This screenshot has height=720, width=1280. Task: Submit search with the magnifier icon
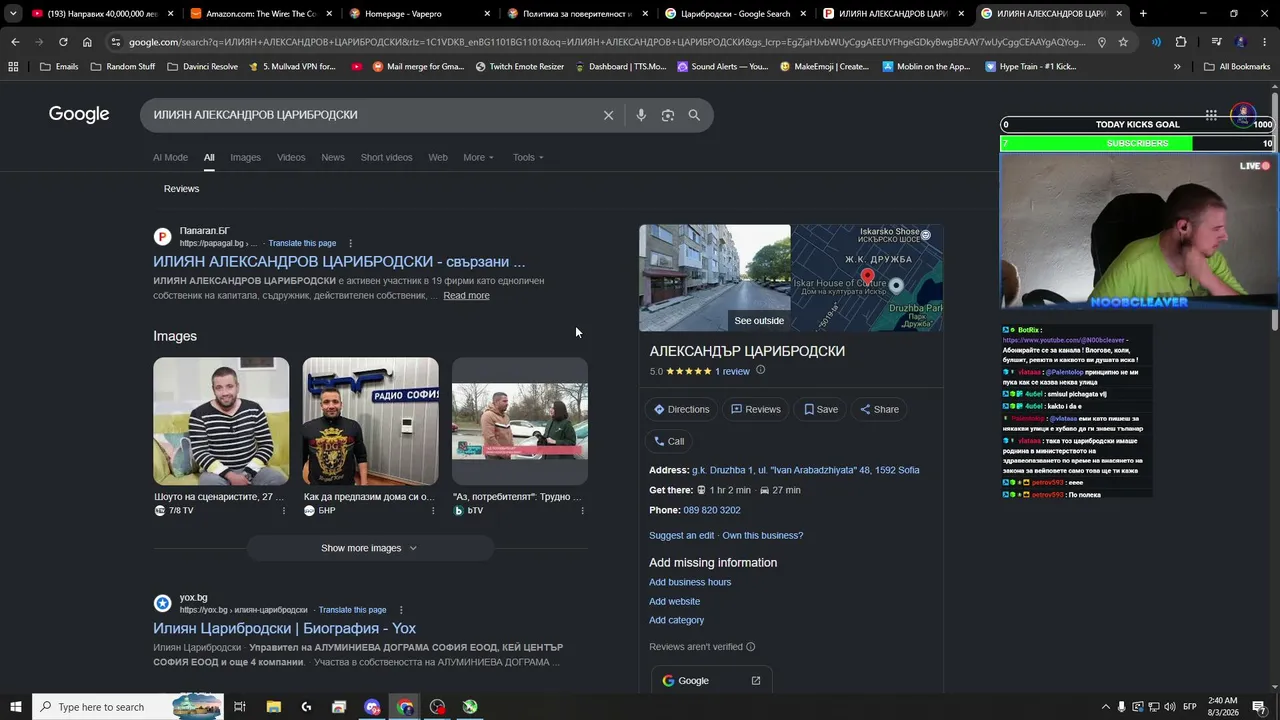694,115
